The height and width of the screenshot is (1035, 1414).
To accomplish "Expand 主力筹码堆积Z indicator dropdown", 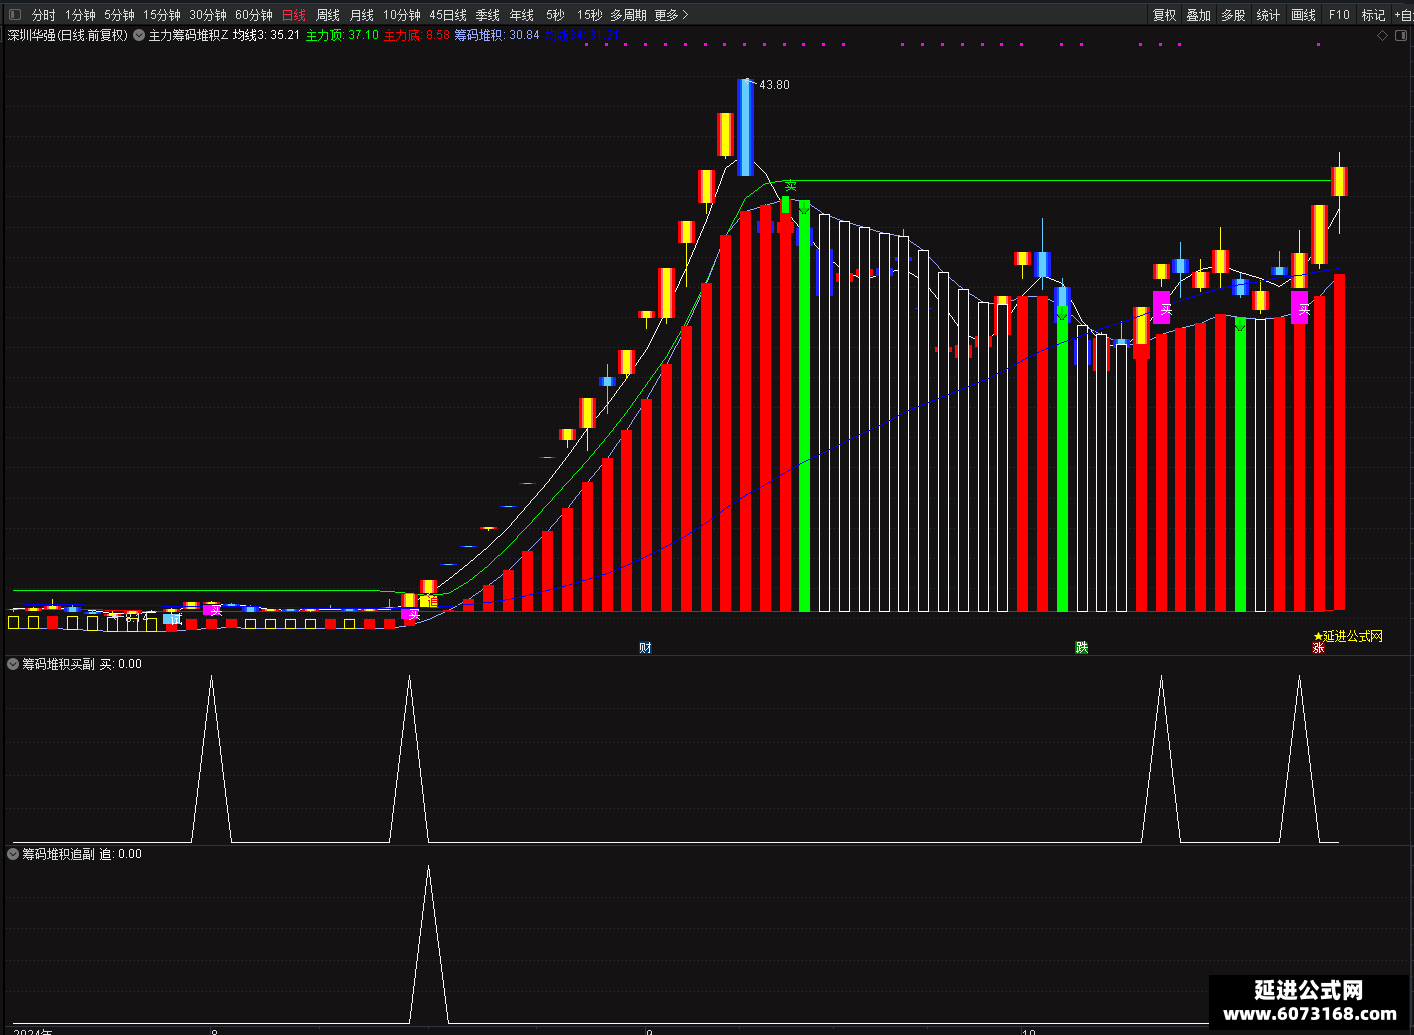I will 139,35.
